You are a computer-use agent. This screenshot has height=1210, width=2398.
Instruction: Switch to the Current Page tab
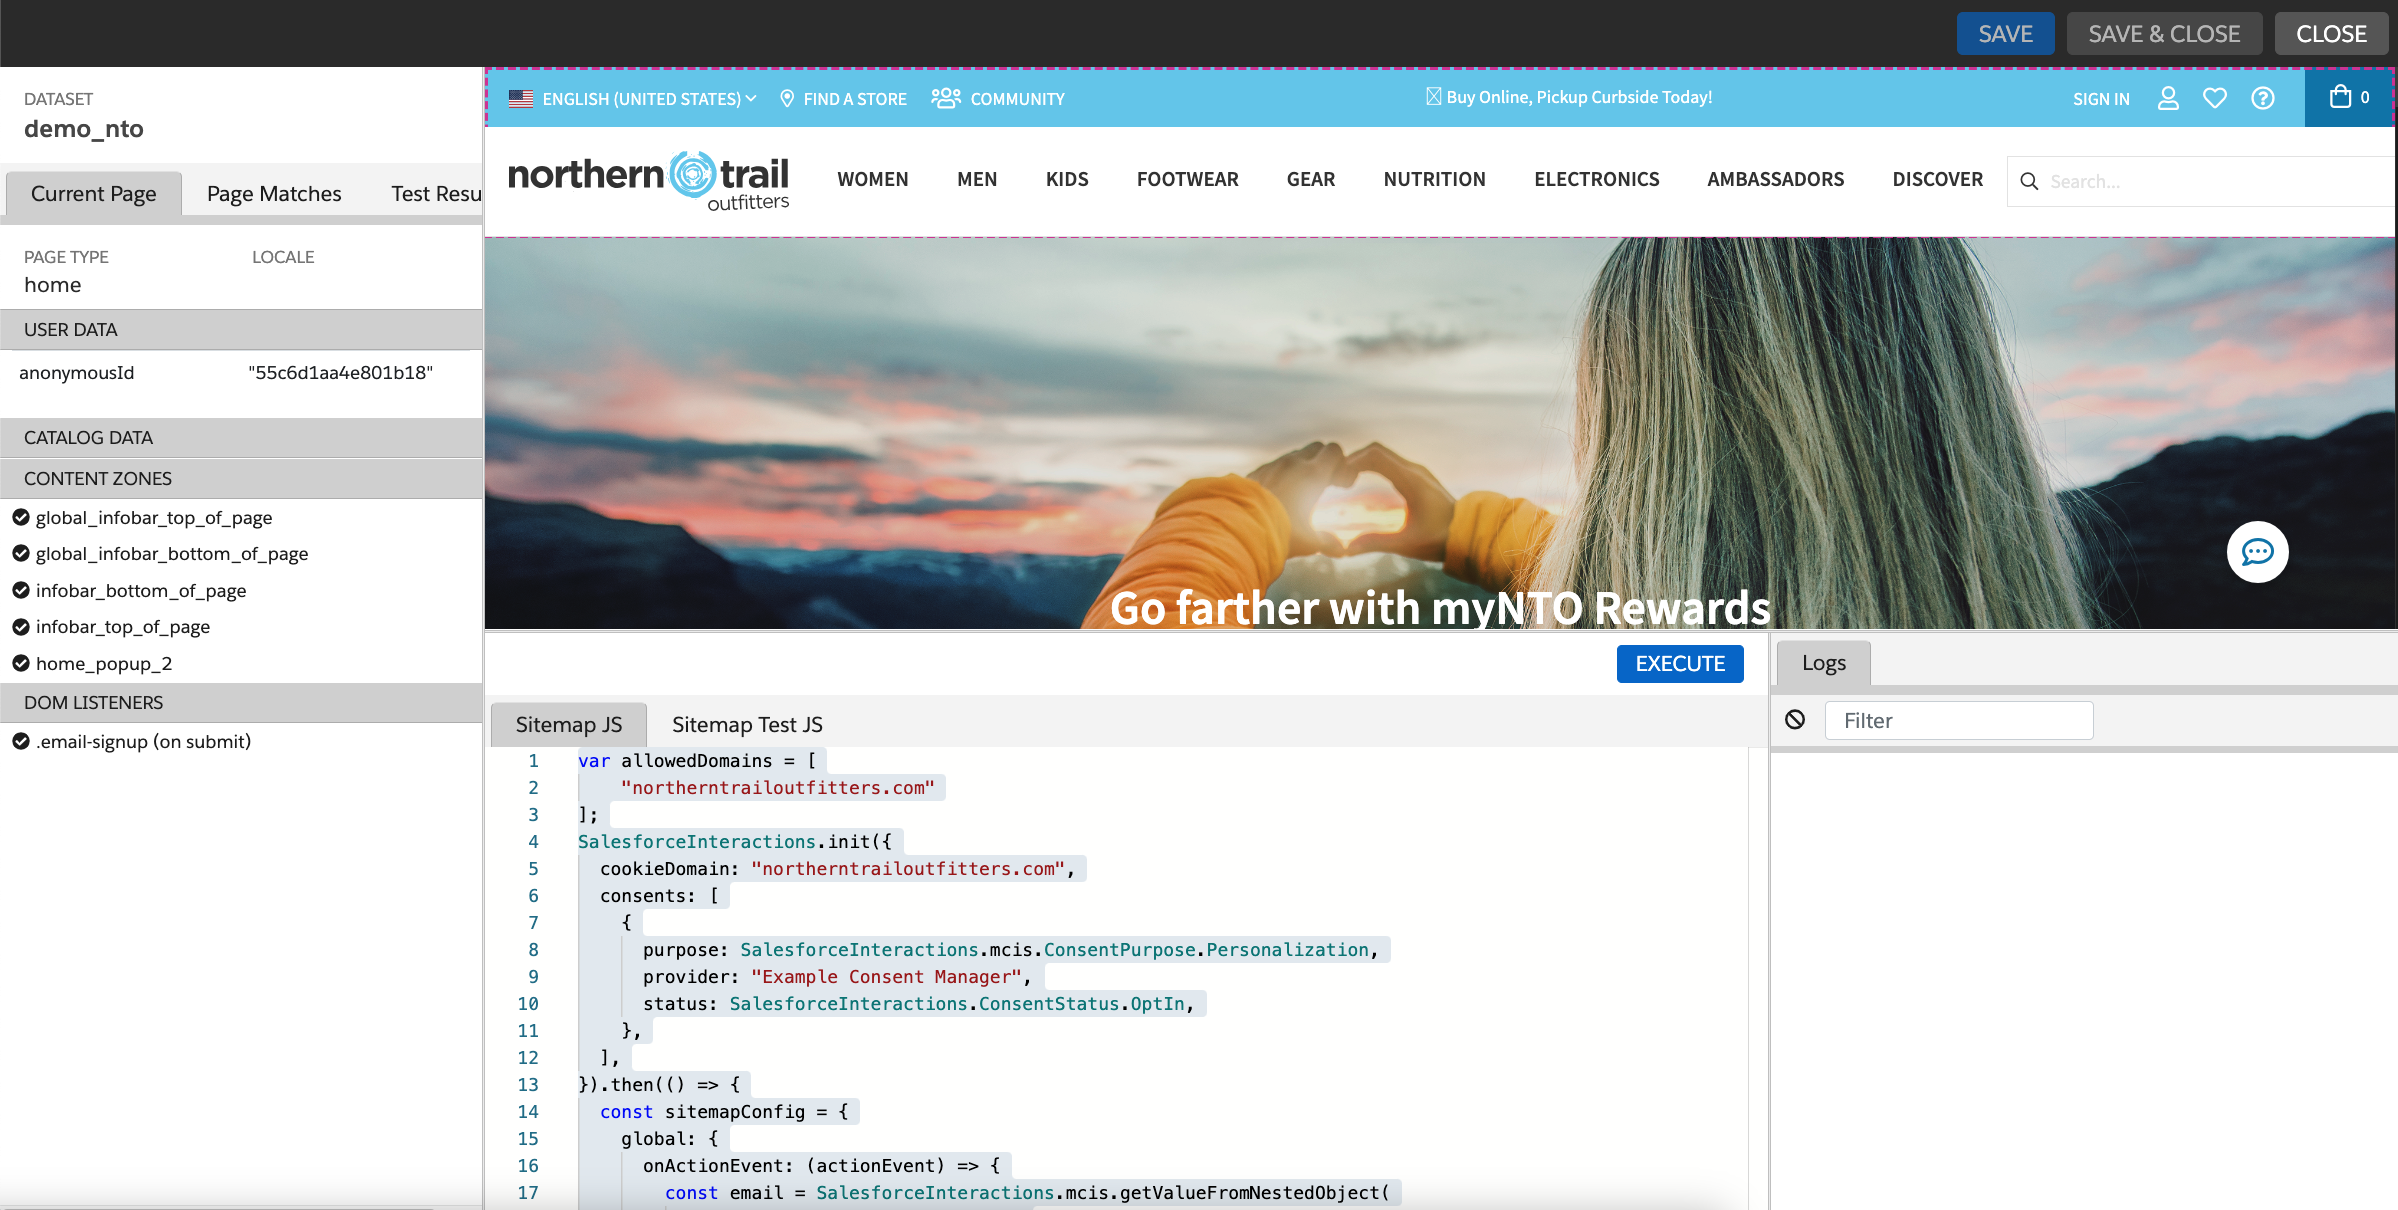coord(94,194)
